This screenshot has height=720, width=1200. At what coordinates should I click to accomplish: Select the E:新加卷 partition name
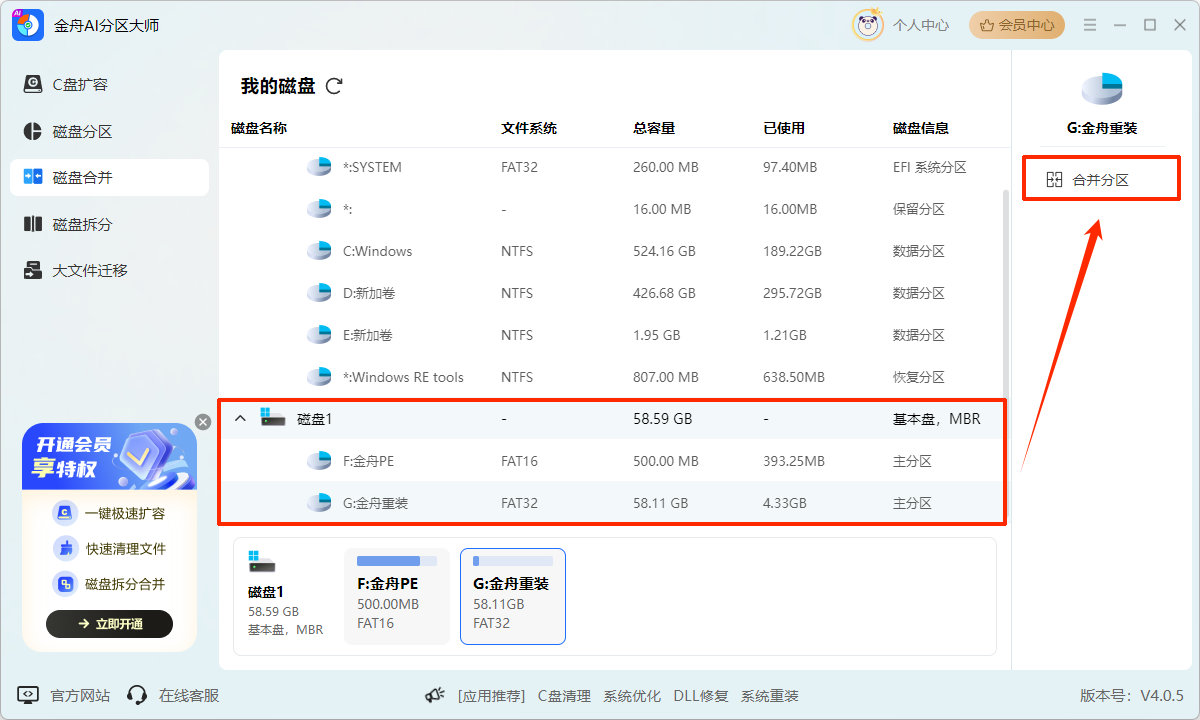[x=368, y=335]
